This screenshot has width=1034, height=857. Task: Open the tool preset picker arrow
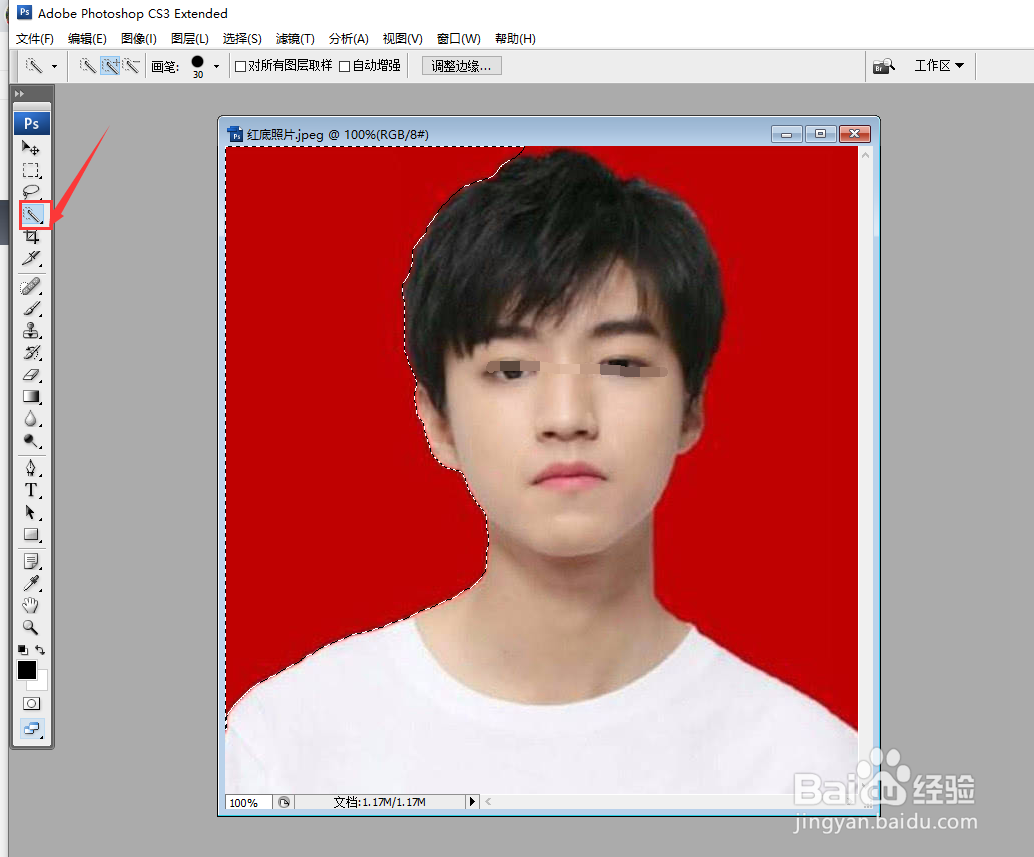(57, 65)
